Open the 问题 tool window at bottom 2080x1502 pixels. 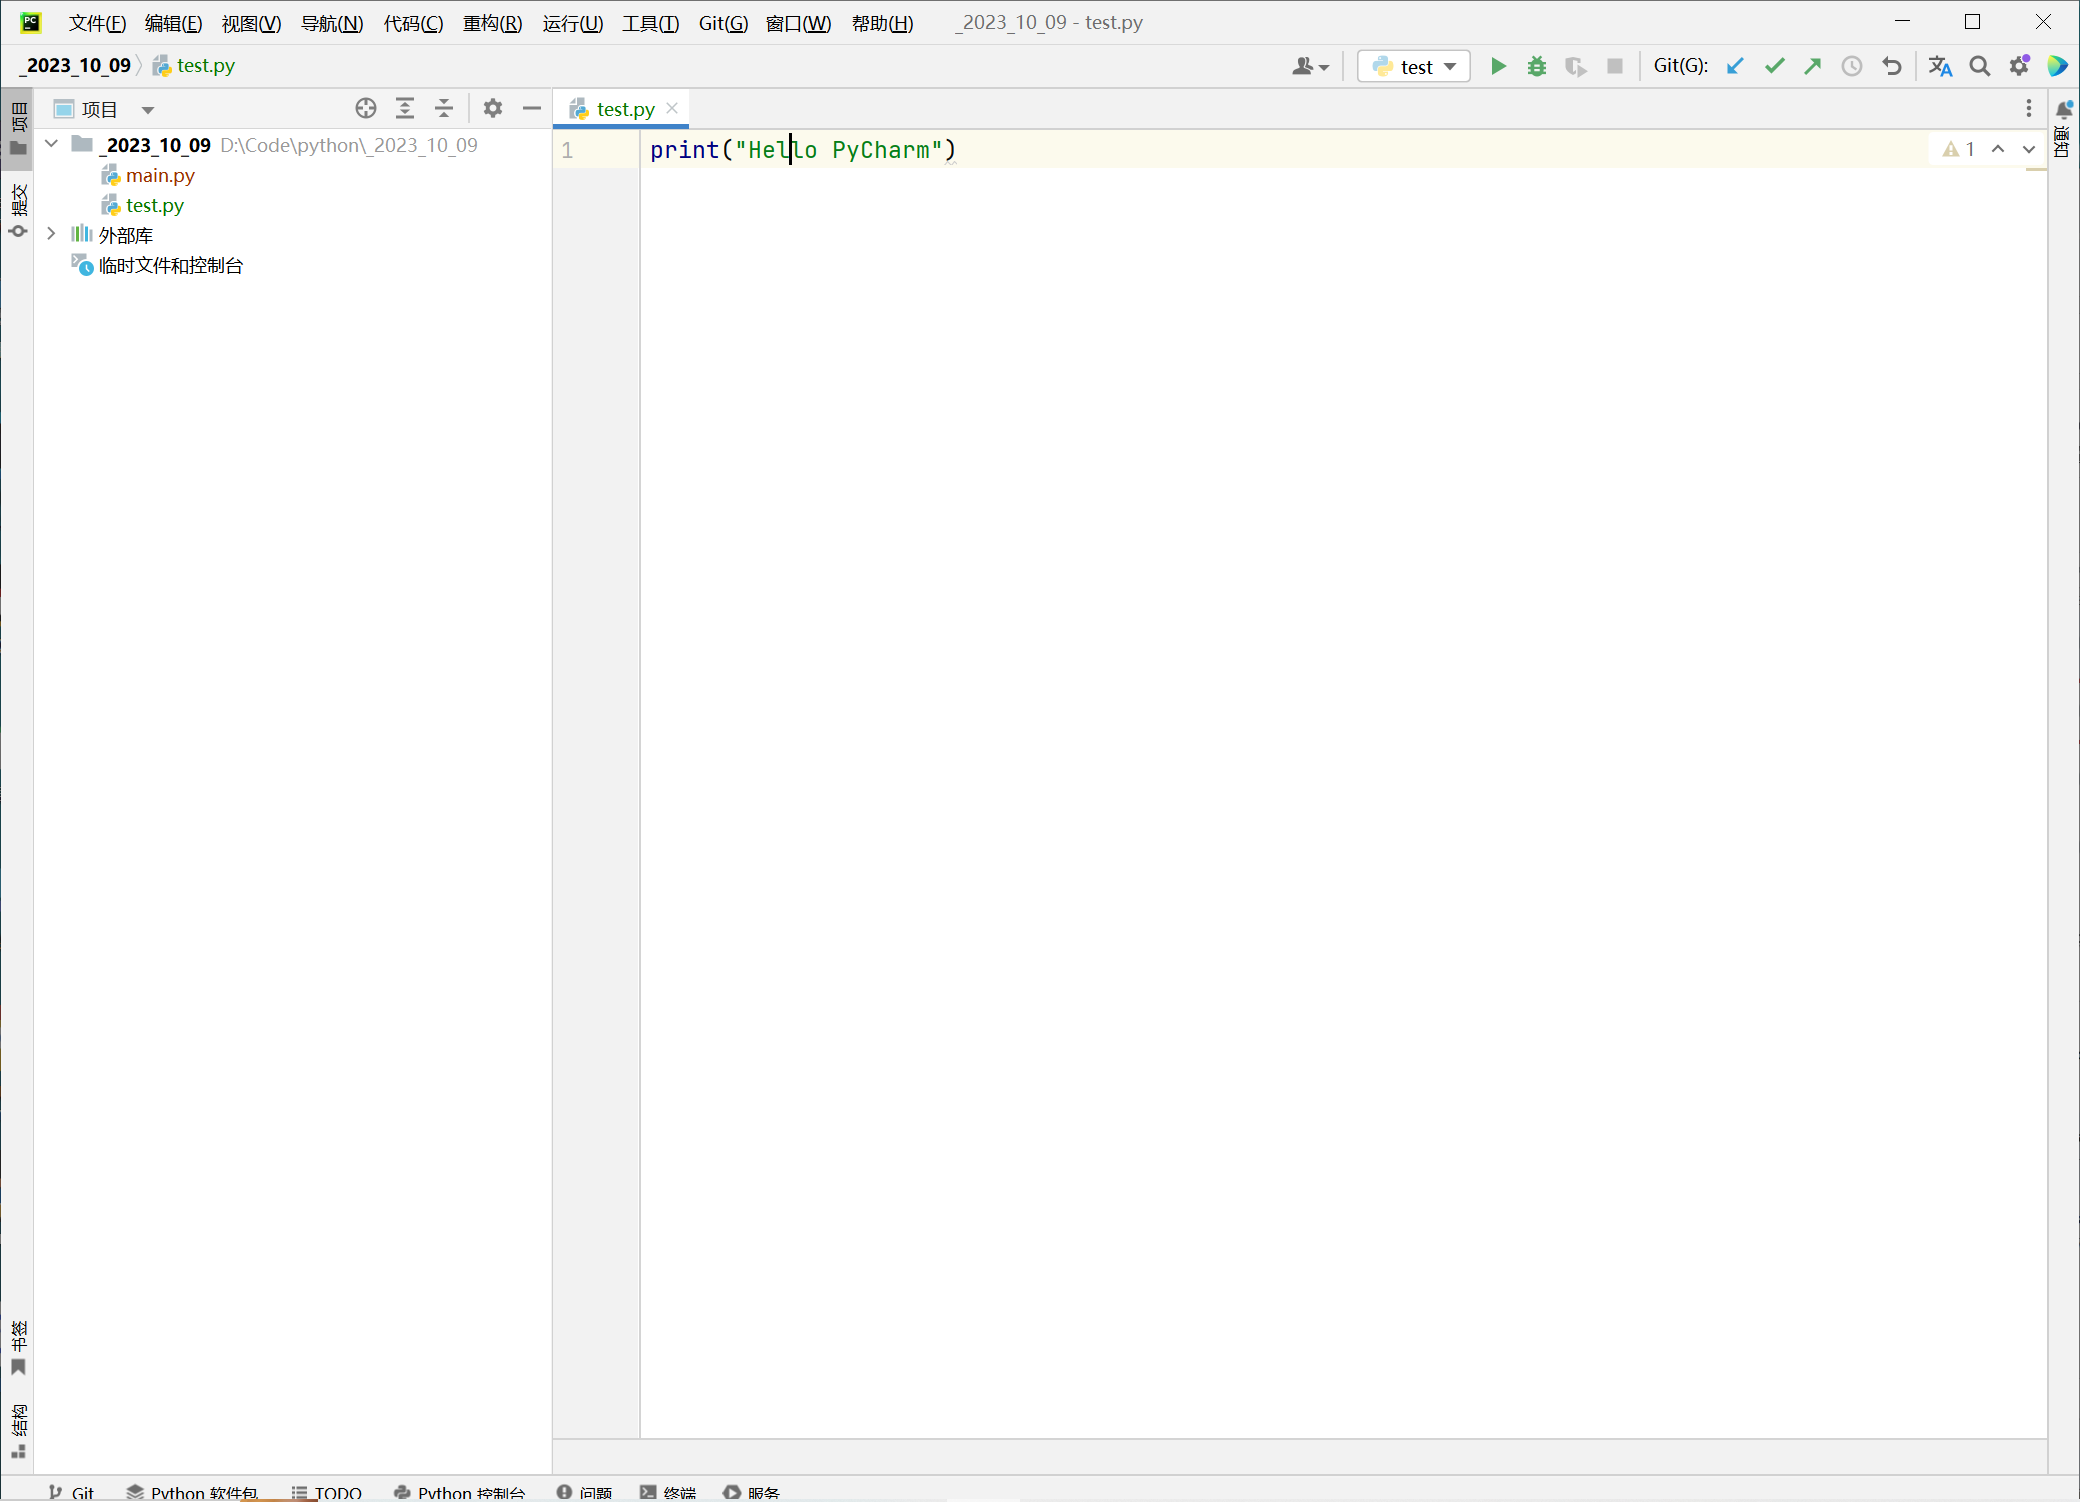585,1491
